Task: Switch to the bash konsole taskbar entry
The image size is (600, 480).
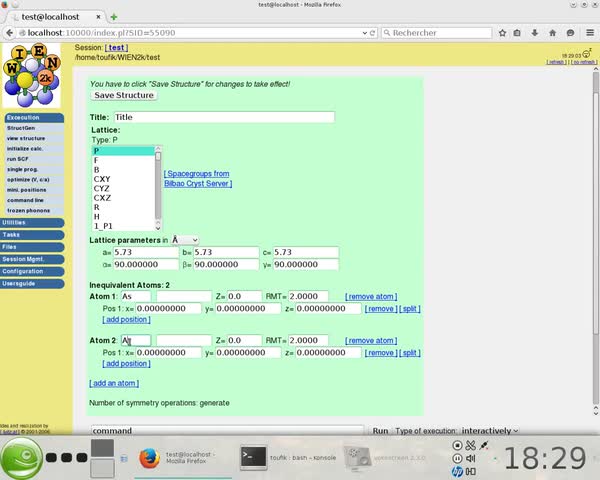Action: tap(289, 458)
